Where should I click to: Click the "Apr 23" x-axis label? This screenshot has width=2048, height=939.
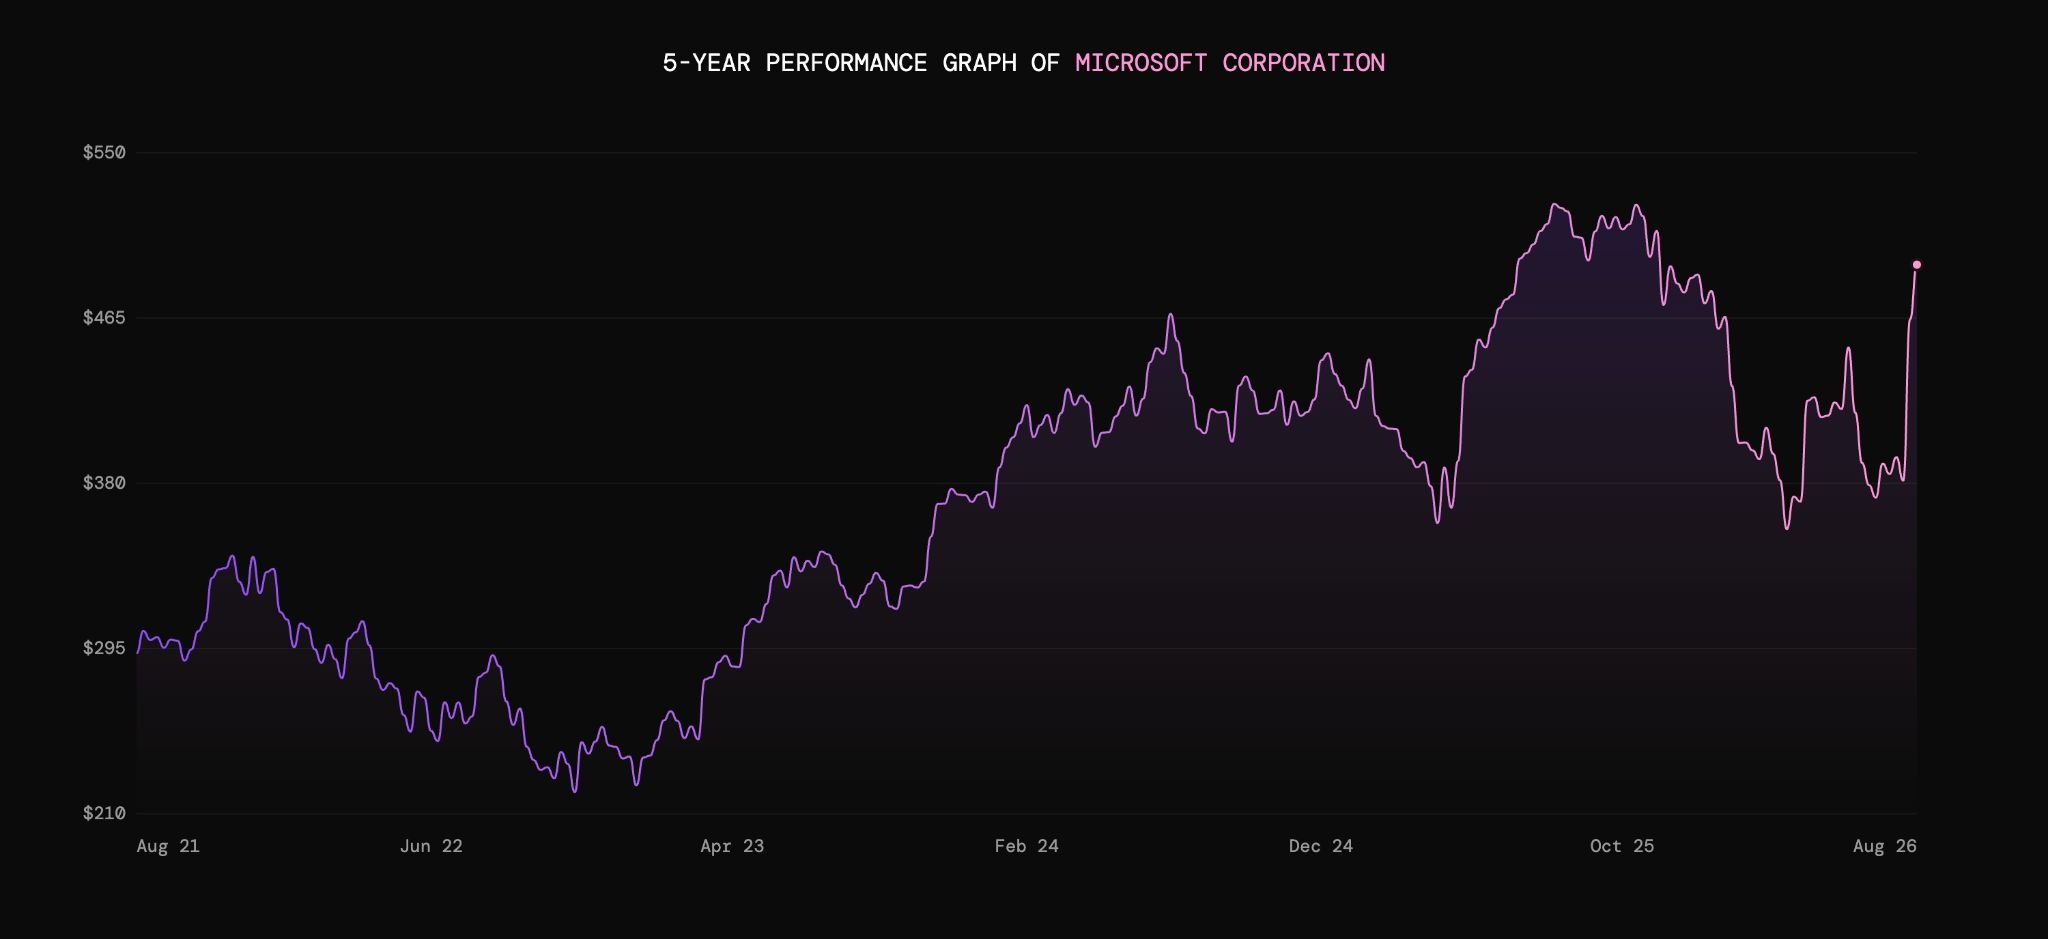pos(732,846)
